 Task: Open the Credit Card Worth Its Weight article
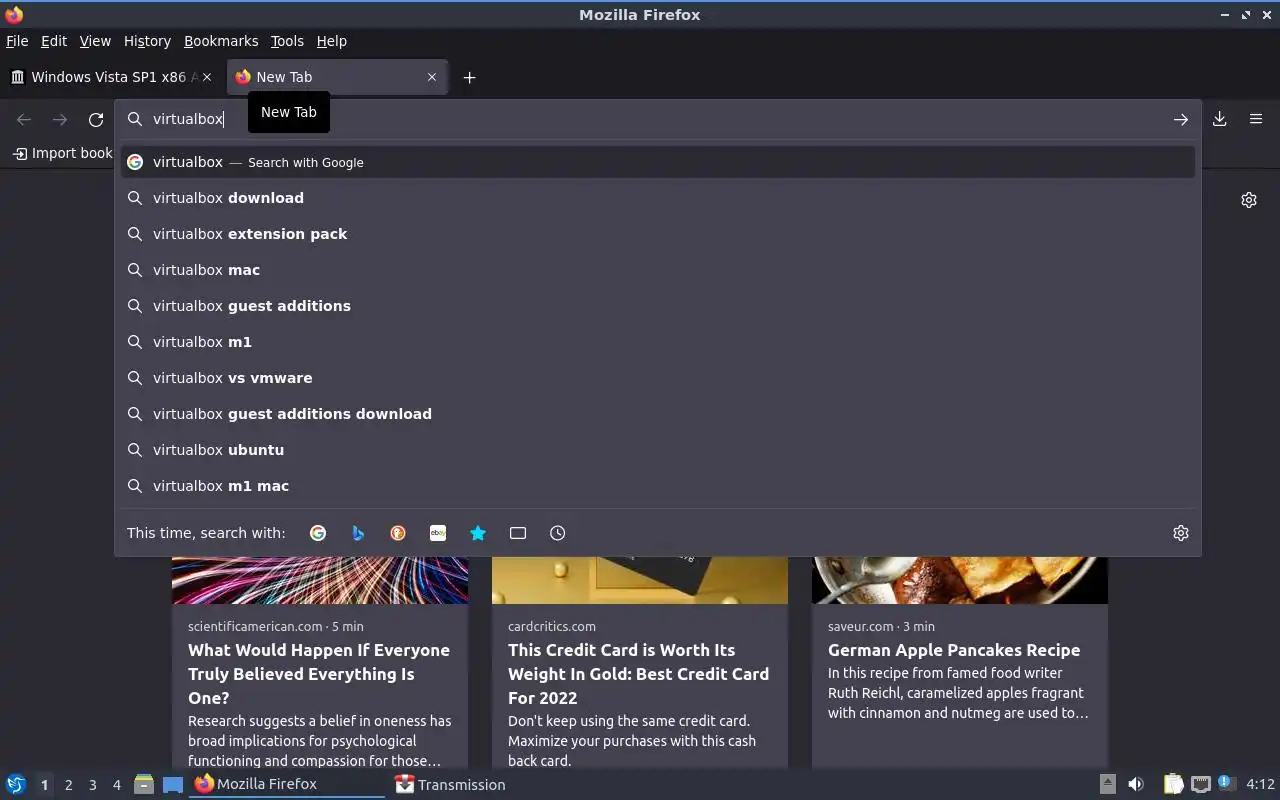pos(638,674)
